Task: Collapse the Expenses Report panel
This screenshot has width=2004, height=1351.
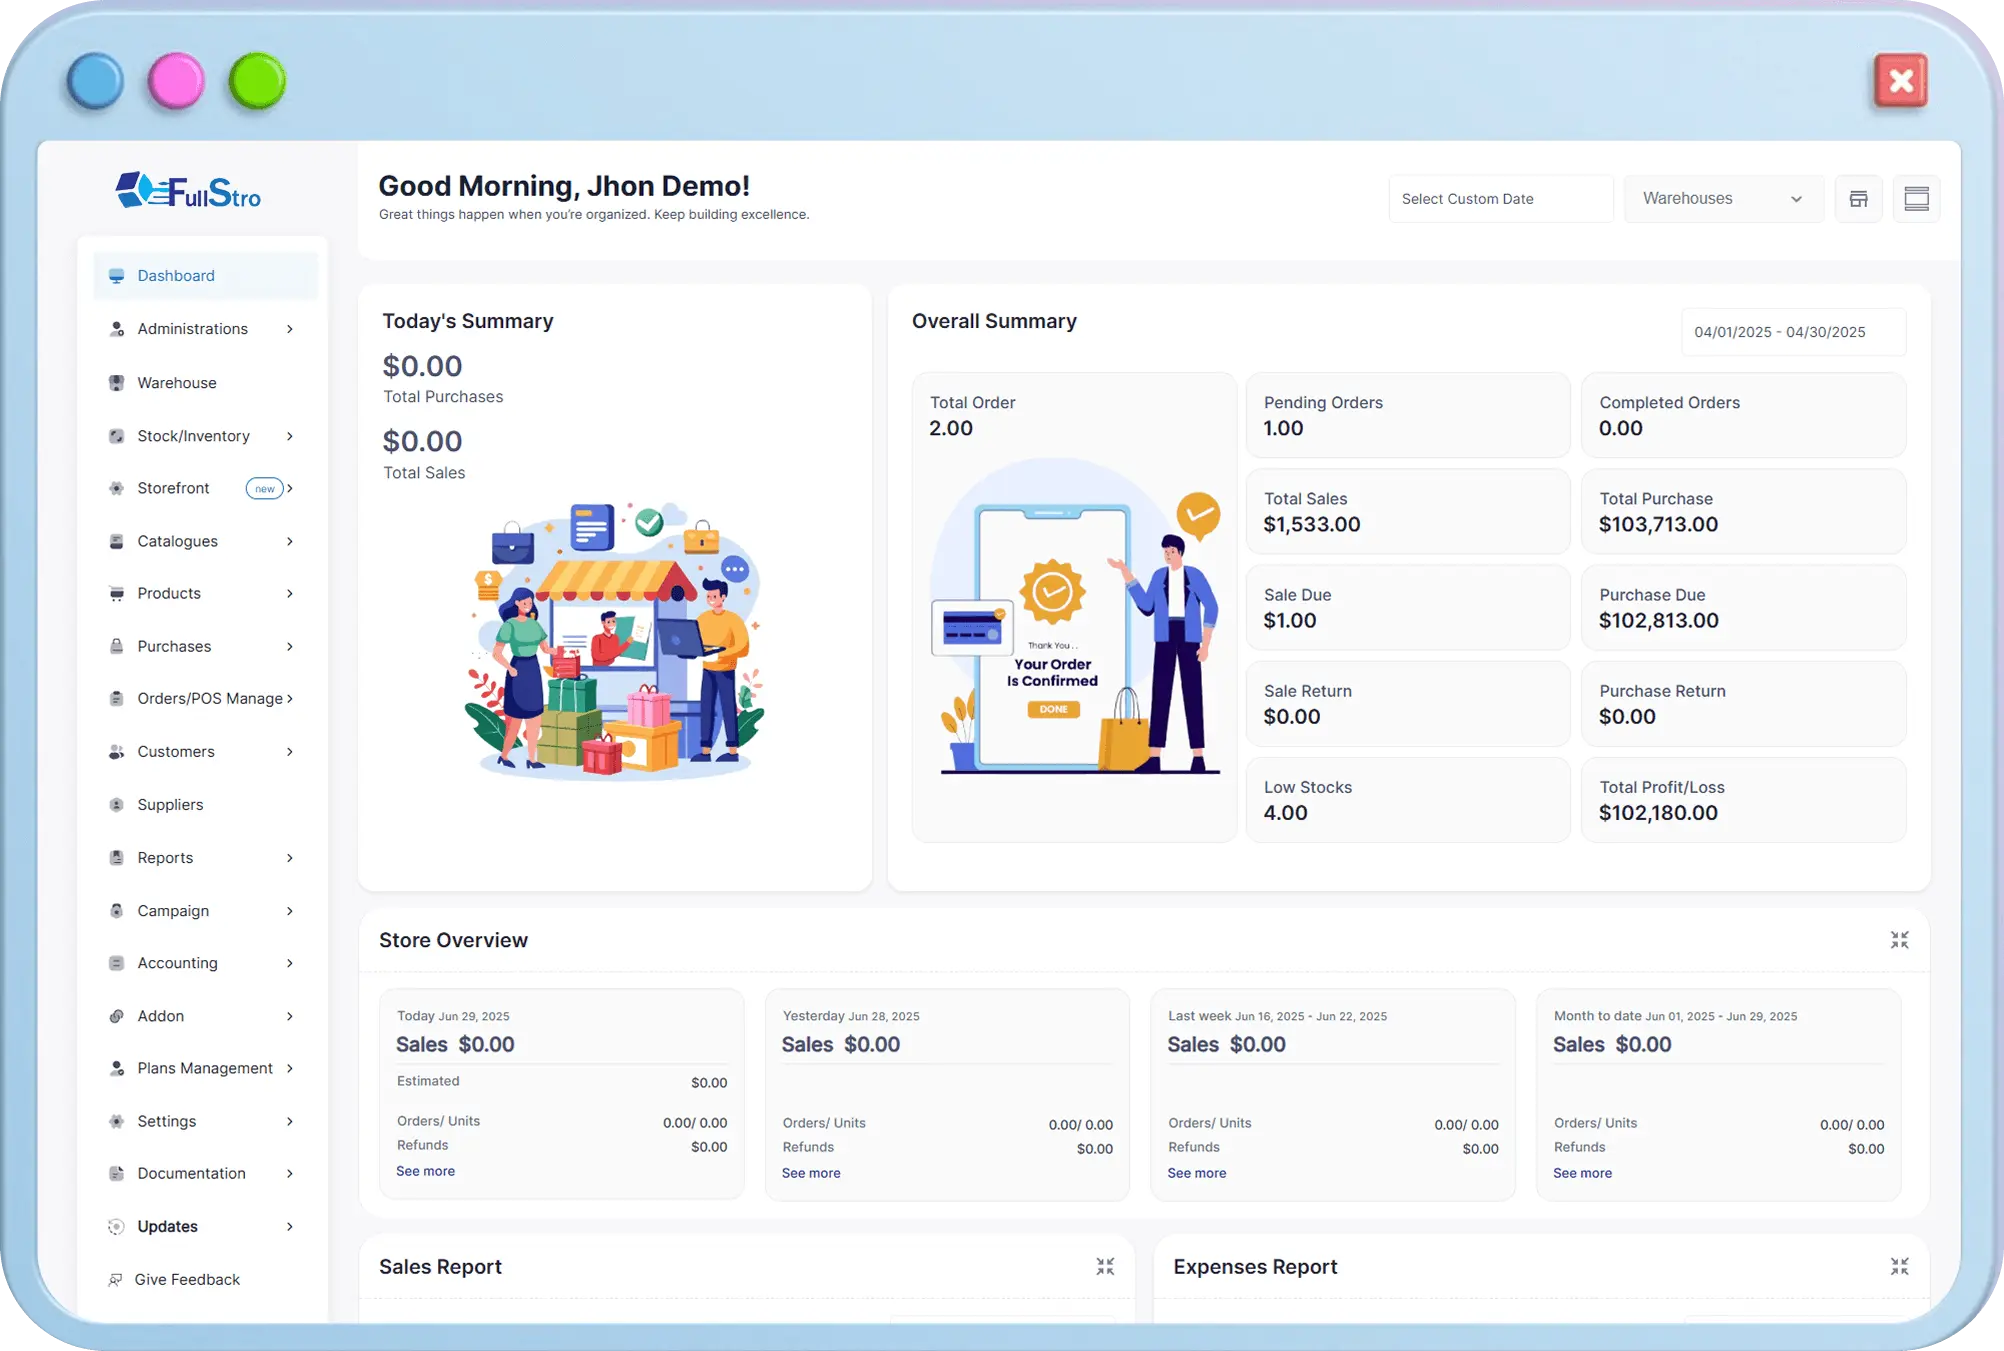Action: [1899, 1267]
